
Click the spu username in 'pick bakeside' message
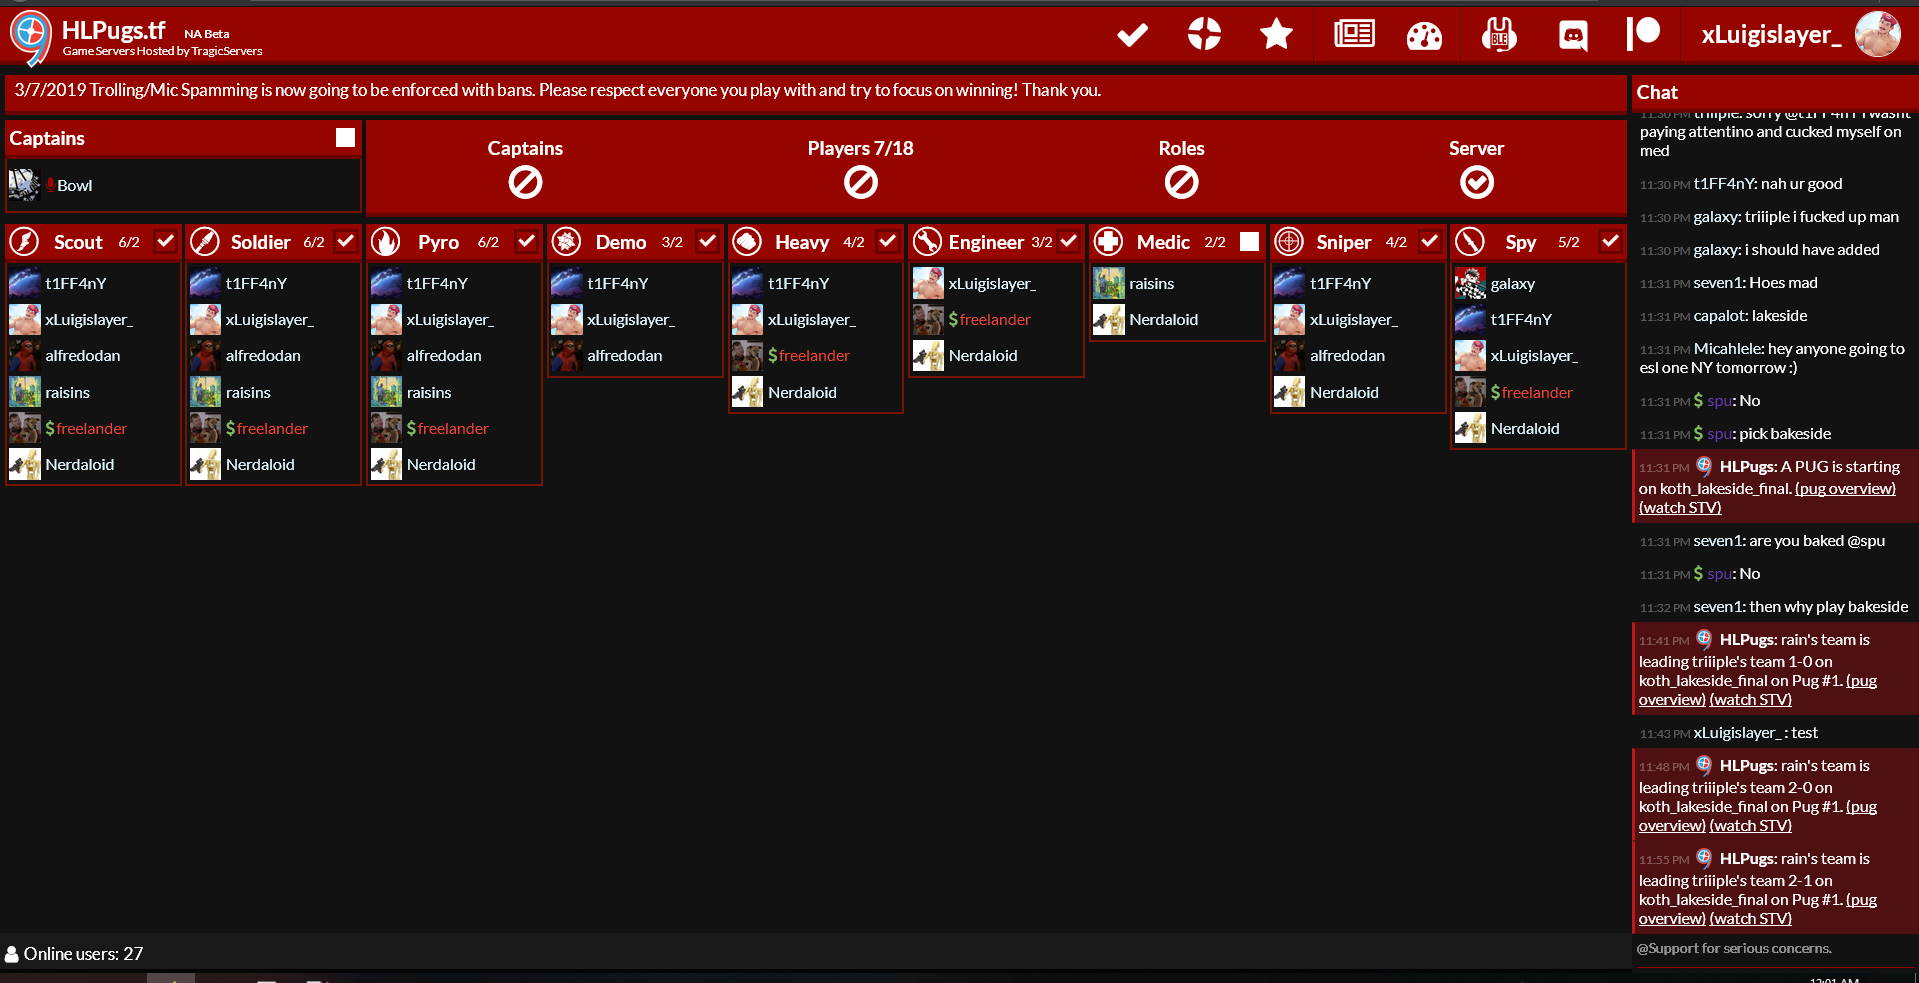coord(1719,434)
